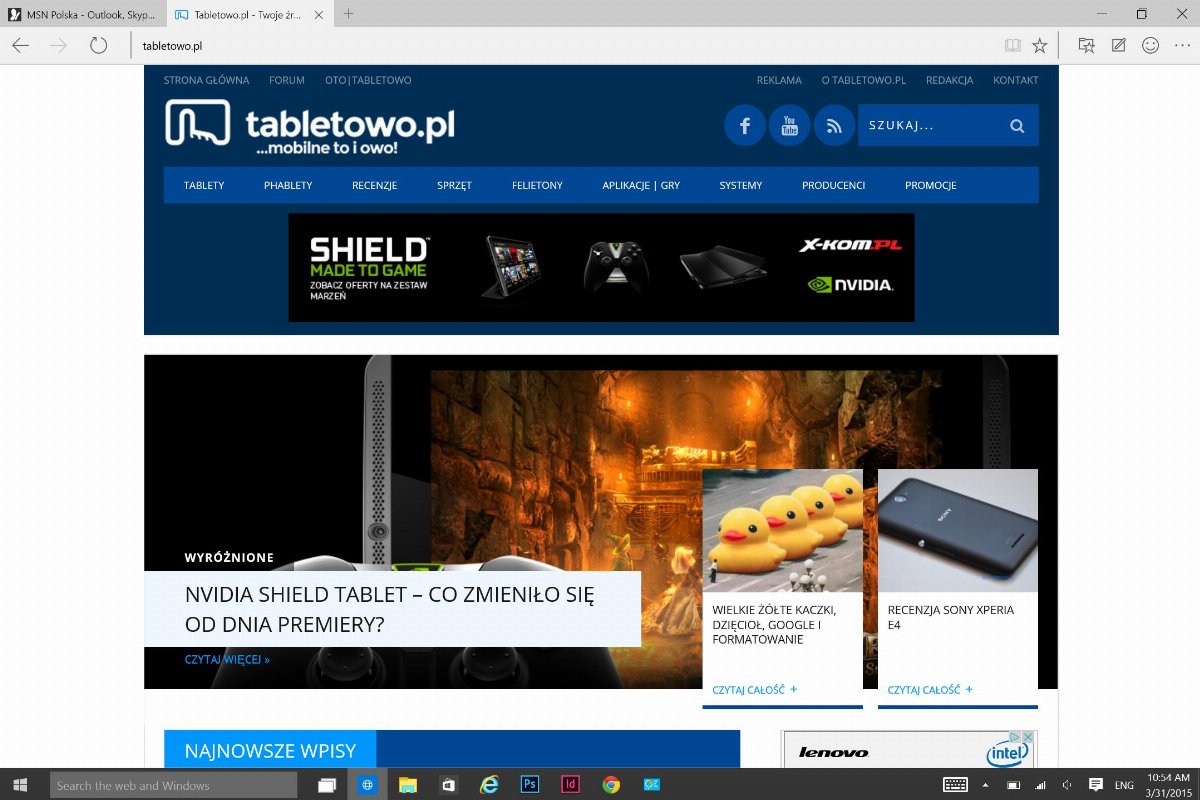The image size is (1200, 800).
Task: Open the site's YouTube channel icon
Action: click(x=789, y=126)
